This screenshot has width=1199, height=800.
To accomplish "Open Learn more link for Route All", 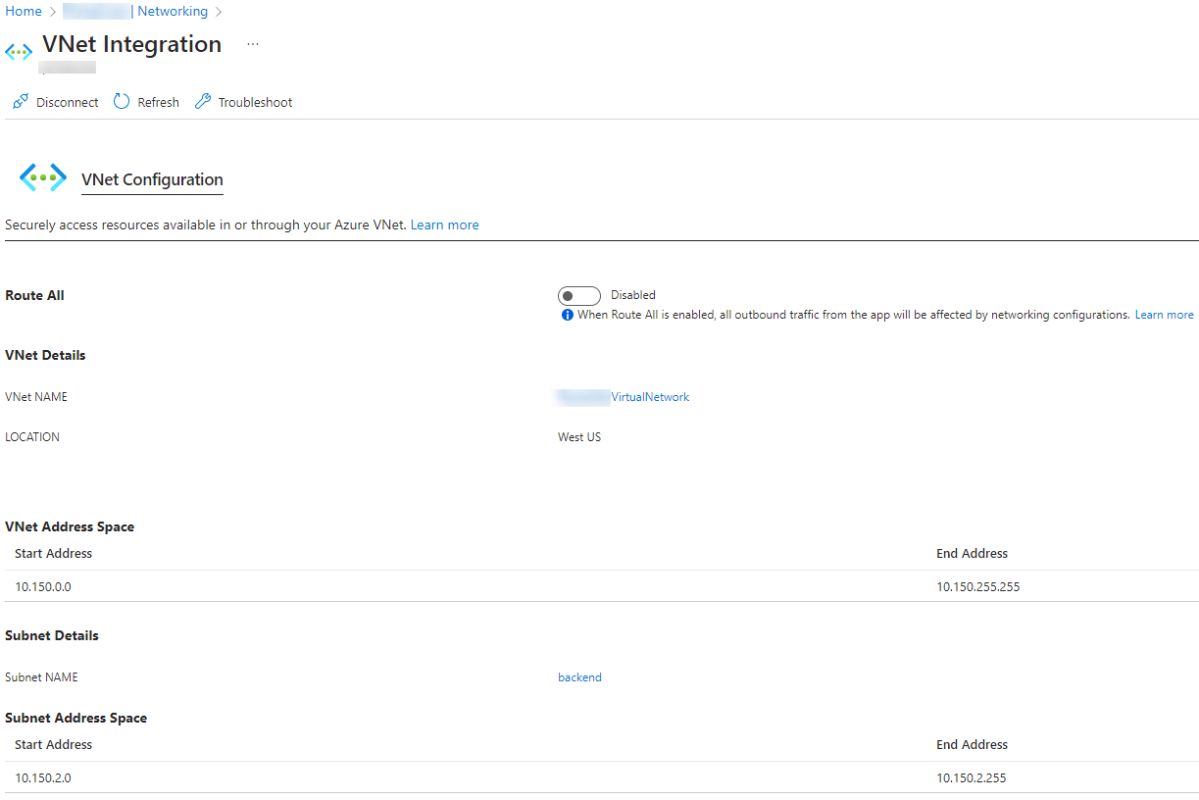I will coord(1164,315).
